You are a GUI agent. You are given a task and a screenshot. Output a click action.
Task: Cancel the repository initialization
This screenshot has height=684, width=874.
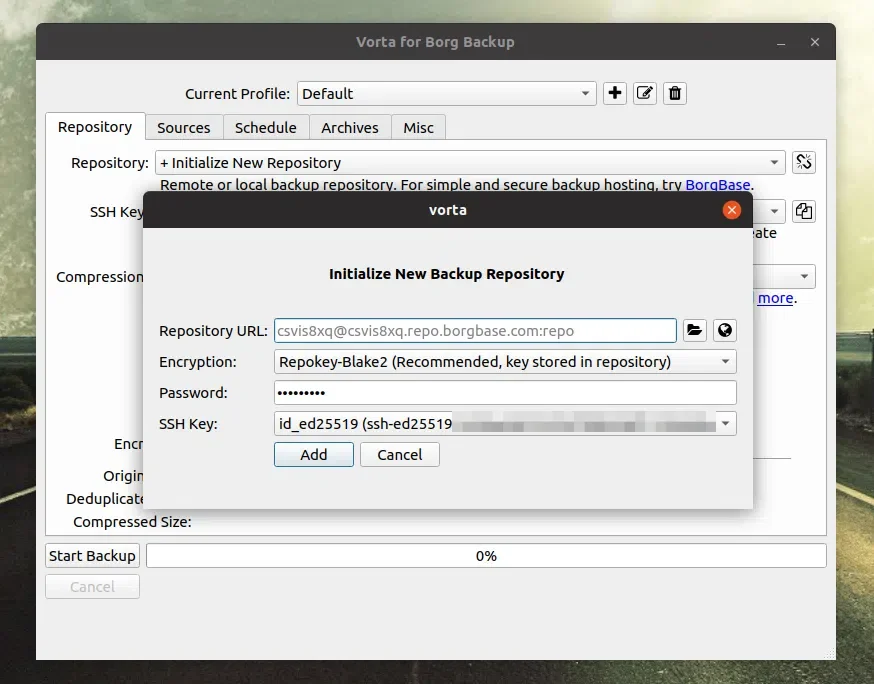click(x=399, y=454)
